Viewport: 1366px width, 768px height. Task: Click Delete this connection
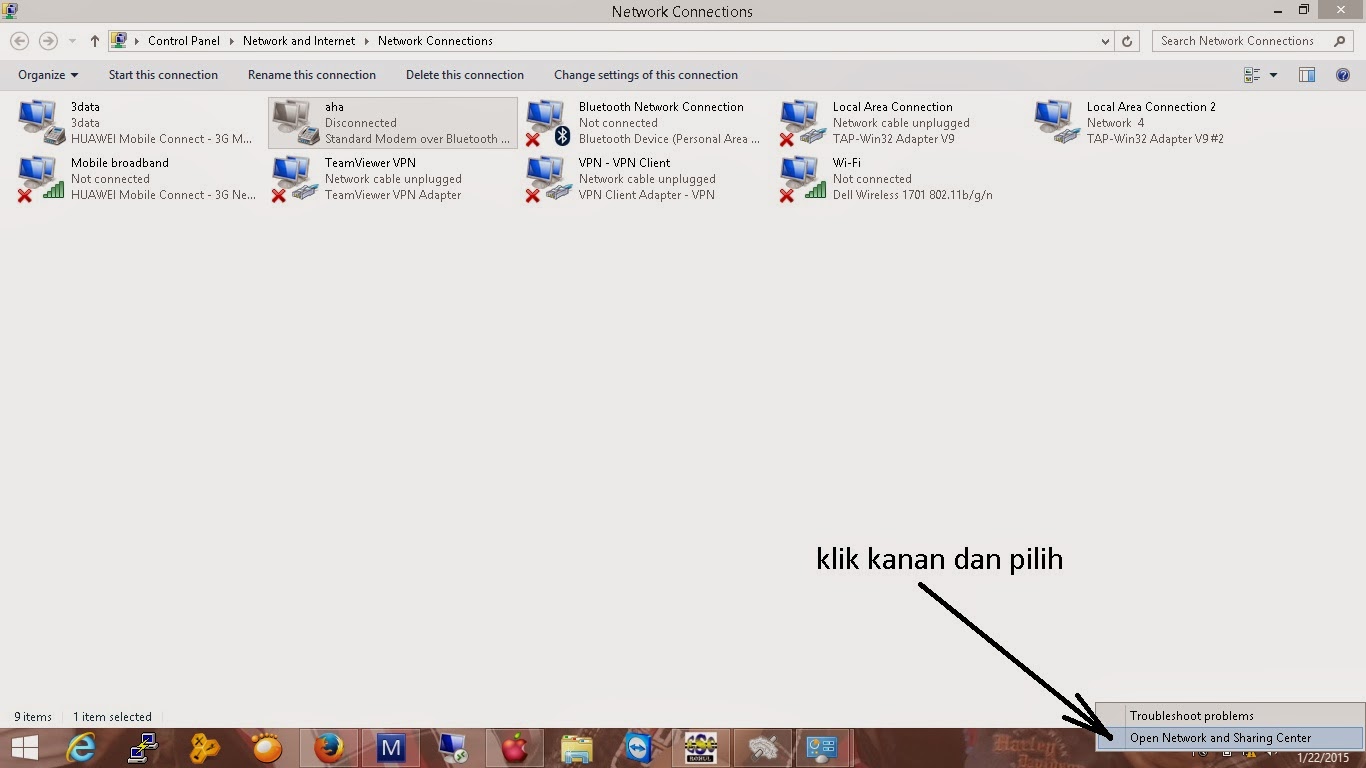pyautogui.click(x=464, y=75)
